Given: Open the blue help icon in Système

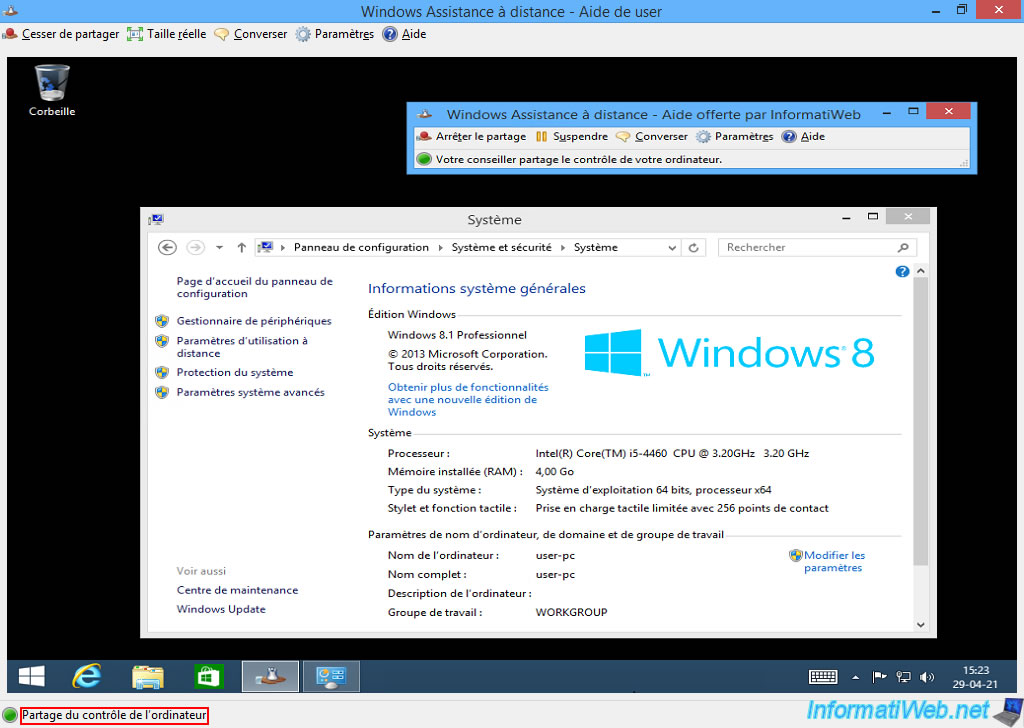Looking at the screenshot, I should [902, 271].
